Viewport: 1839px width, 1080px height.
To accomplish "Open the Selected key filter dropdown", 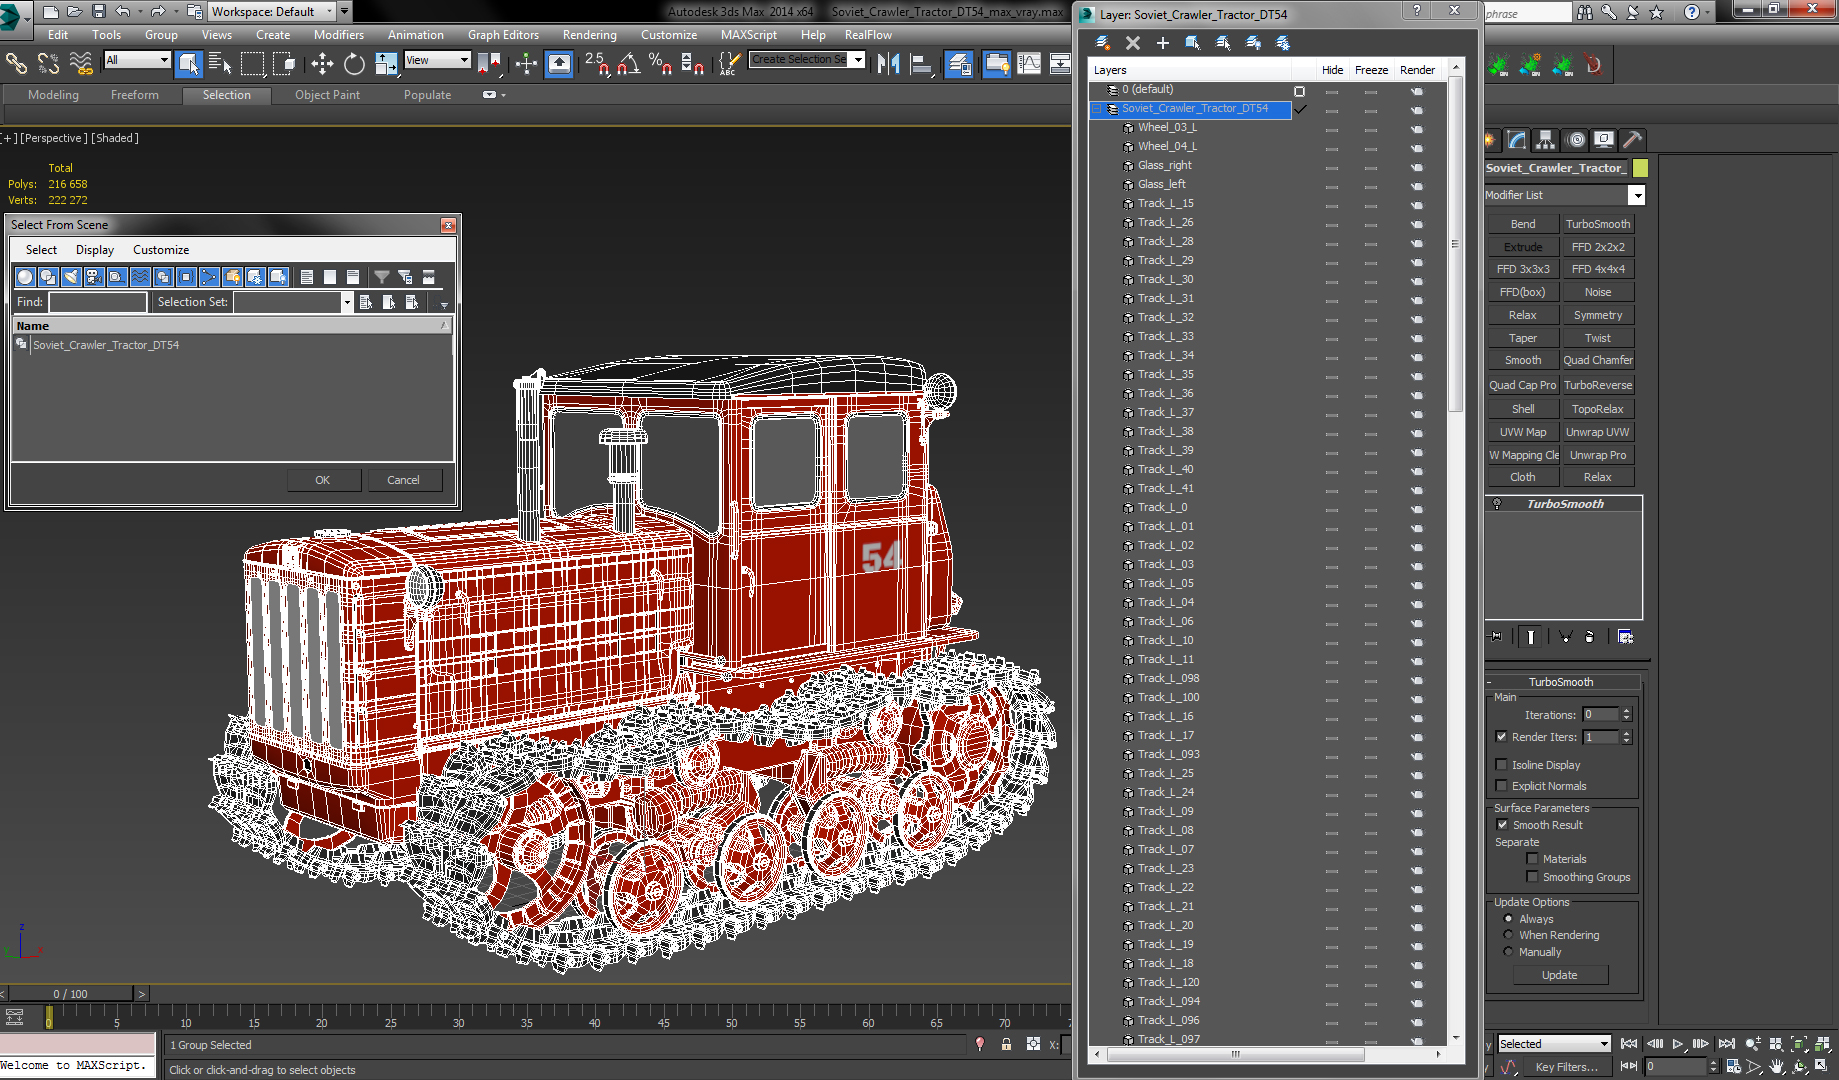I will (x=1554, y=1044).
